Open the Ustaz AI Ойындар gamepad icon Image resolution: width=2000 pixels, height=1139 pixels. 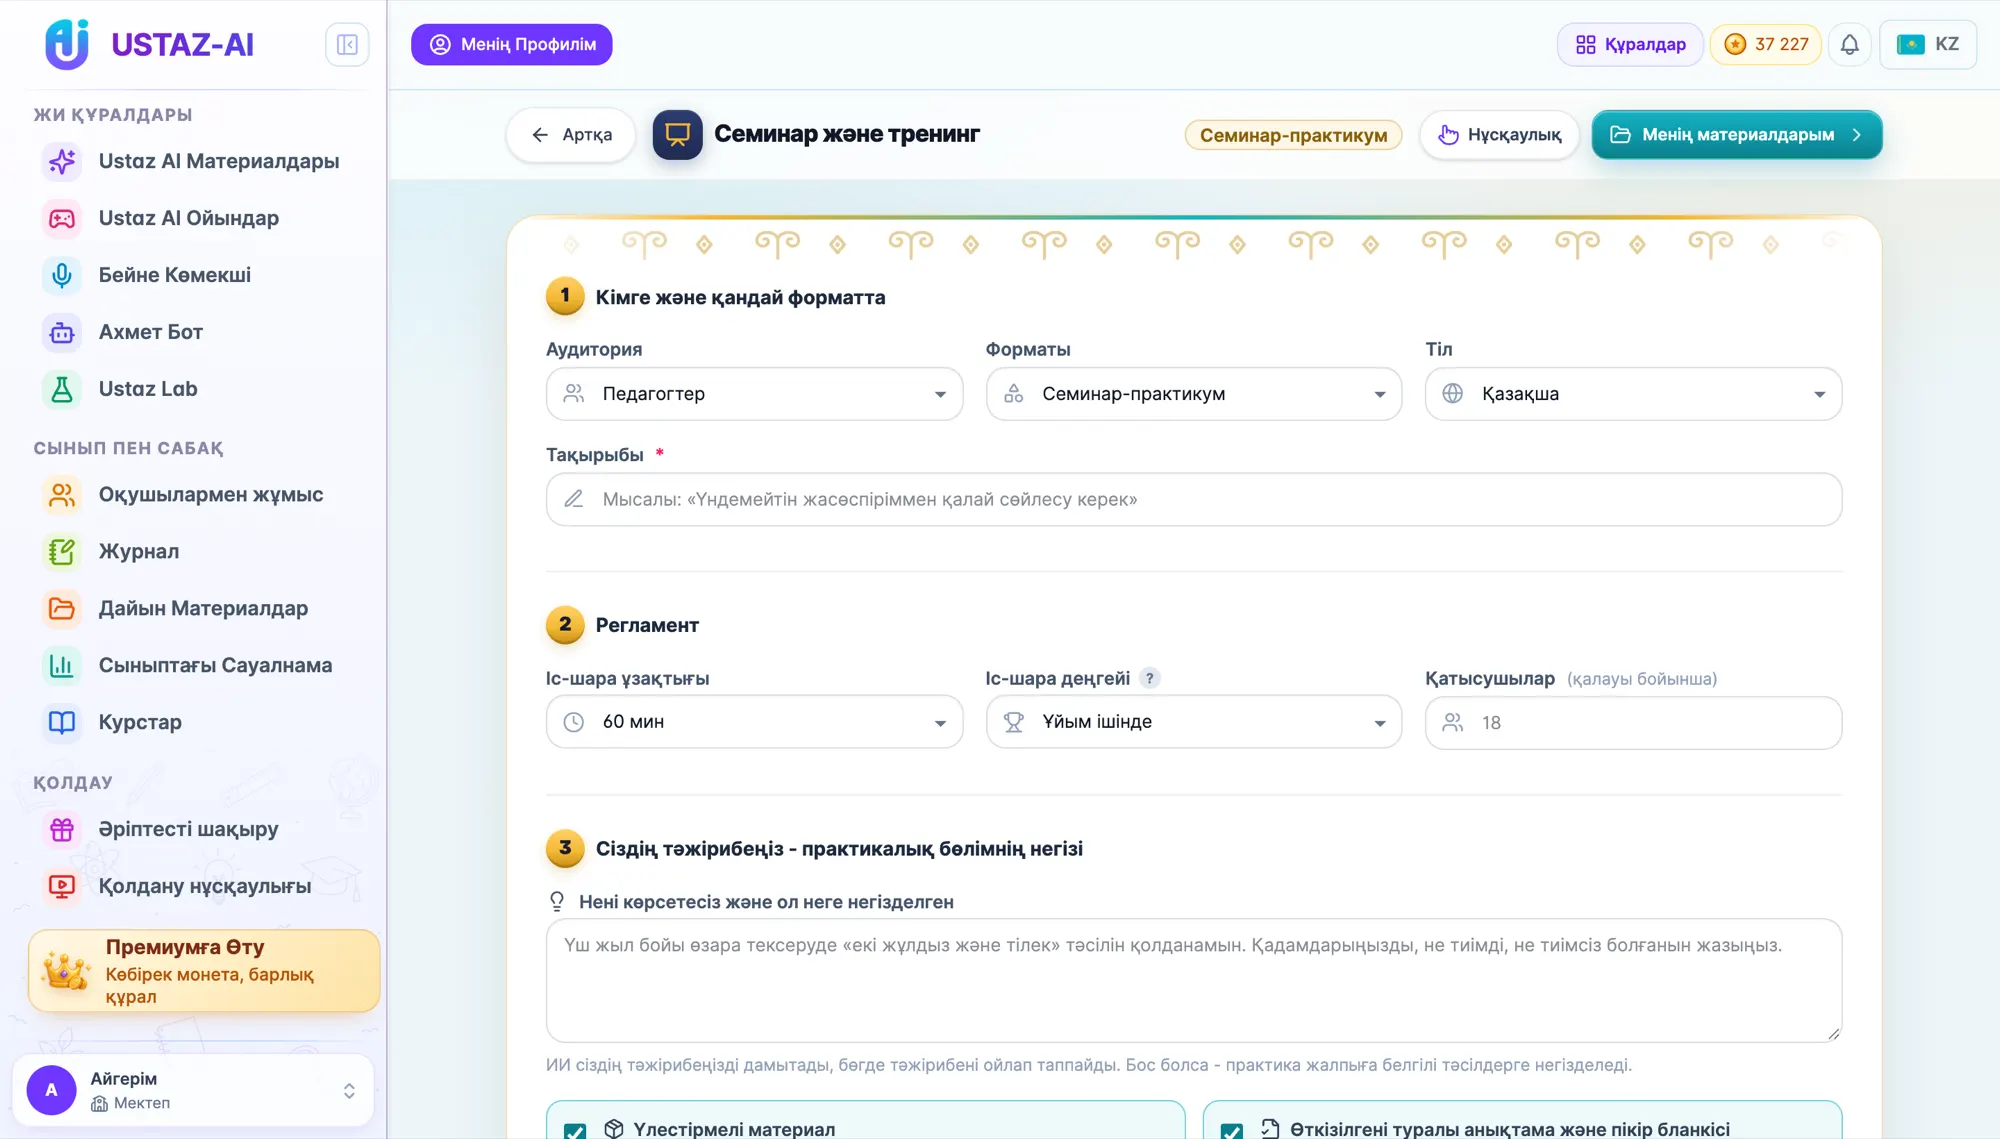coord(62,219)
